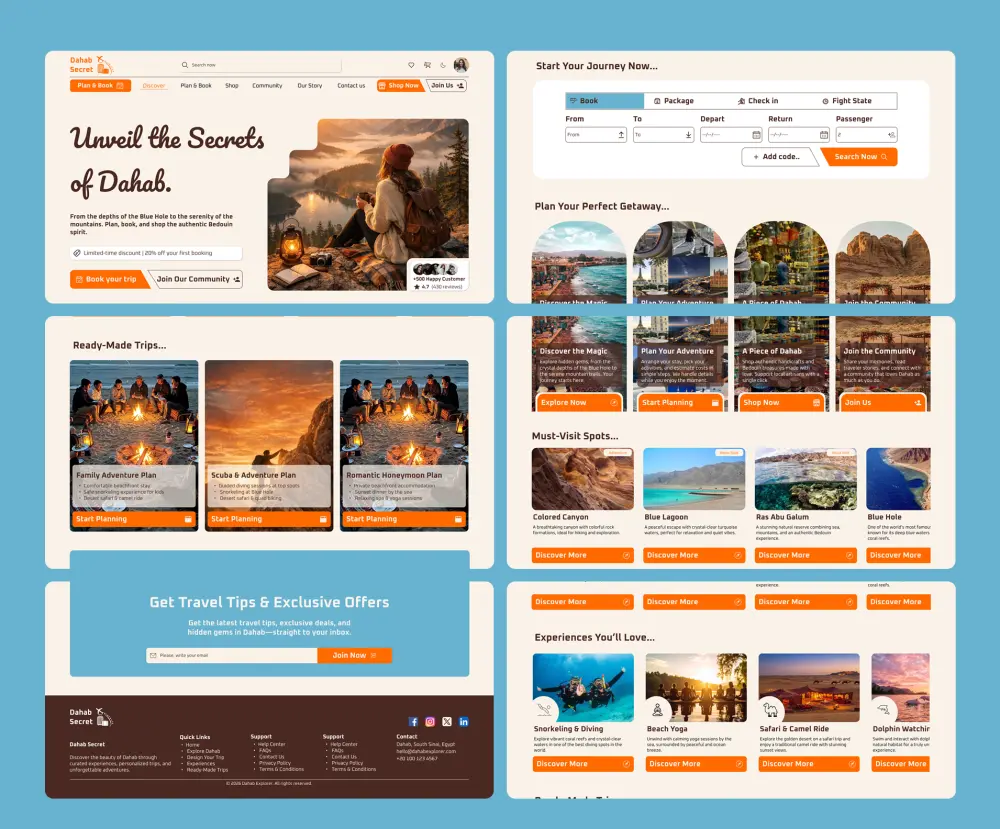The height and width of the screenshot is (829, 1000).
Task: Click the discount tag icon beside limited-time offer
Action: tap(77, 253)
